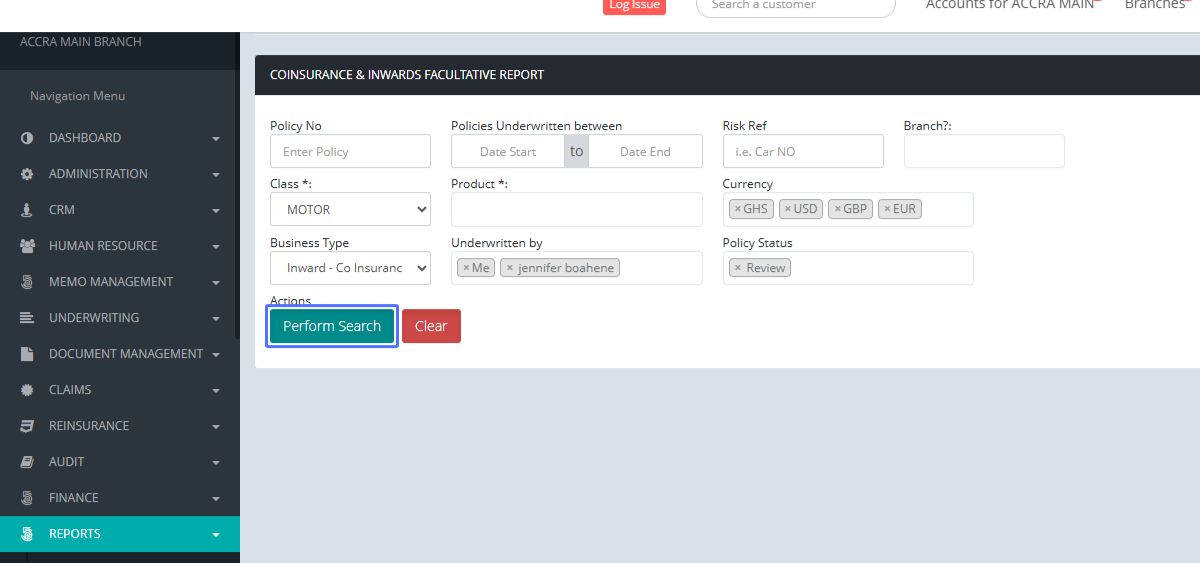The image size is (1200, 563).
Task: Expand the Reinsurance menu arrow
Action: (216, 427)
